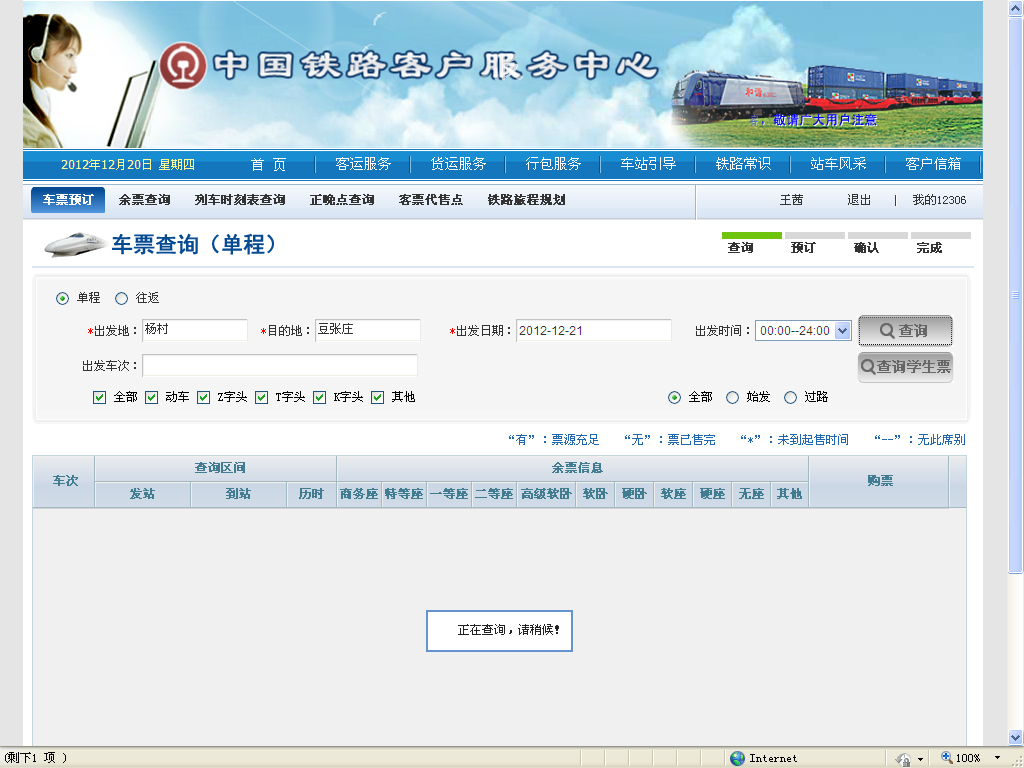This screenshot has width=1024, height=768.
Task: Switch to the 铁路旅程规划 tab
Action: (526, 200)
